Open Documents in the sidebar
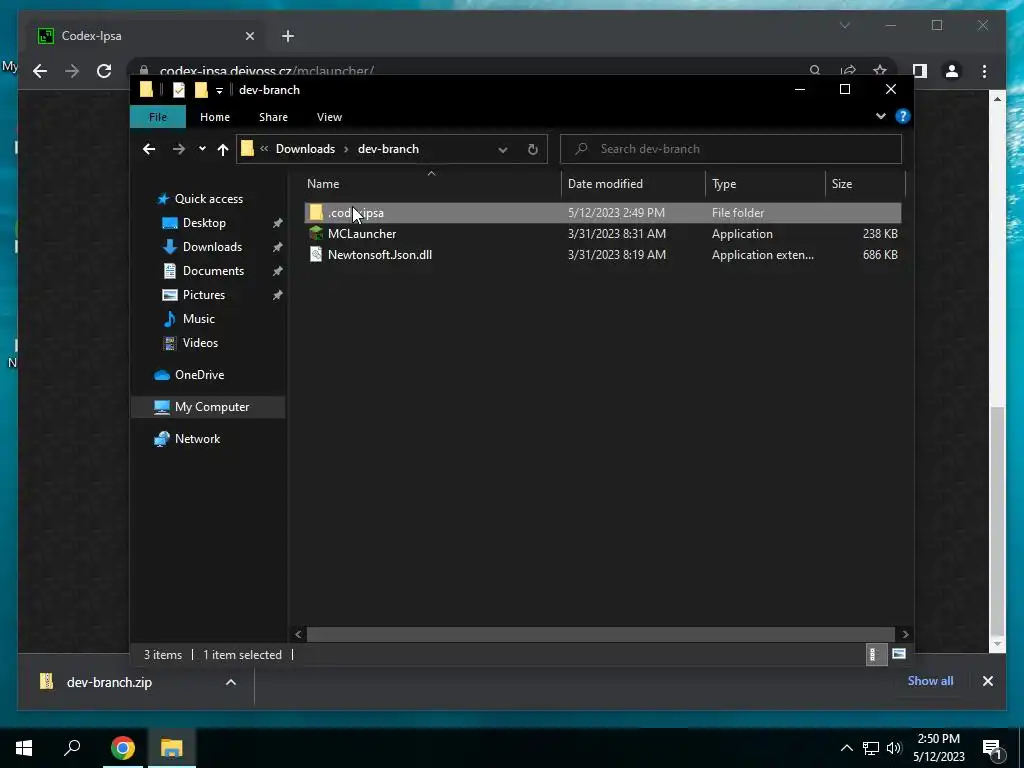This screenshot has width=1024, height=768. point(213,271)
